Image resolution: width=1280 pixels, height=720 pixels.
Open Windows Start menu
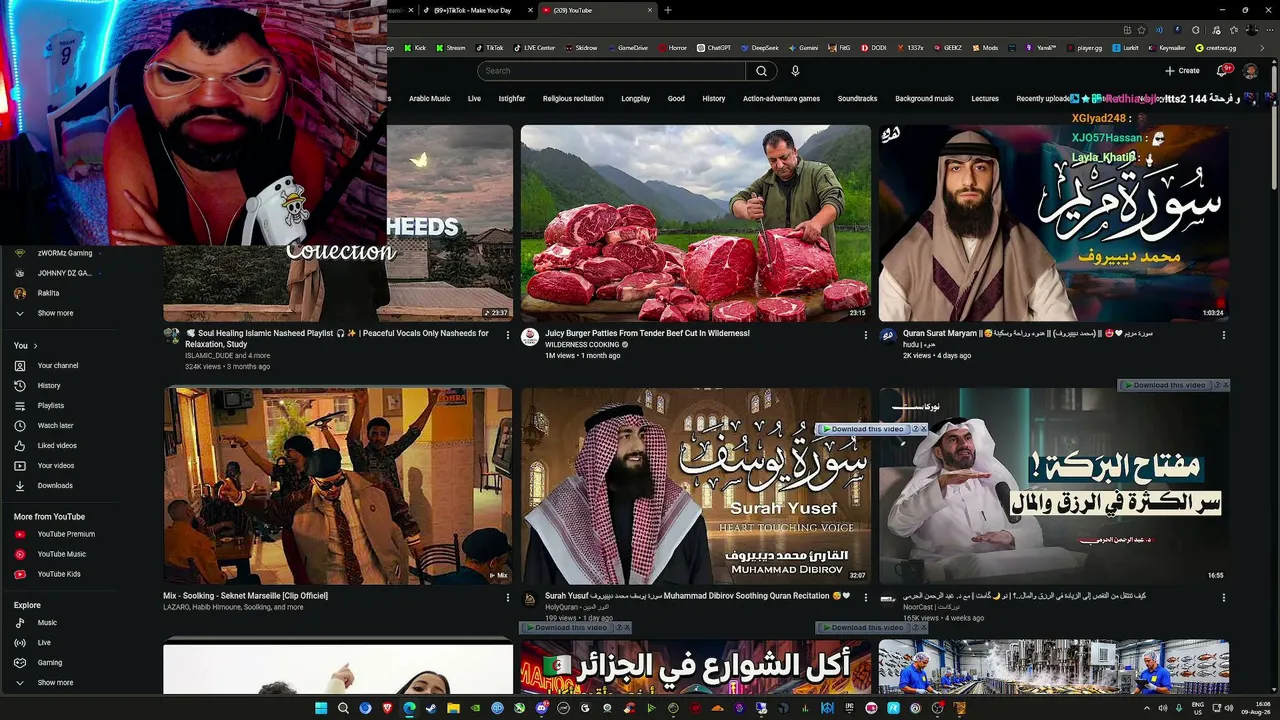[321, 708]
